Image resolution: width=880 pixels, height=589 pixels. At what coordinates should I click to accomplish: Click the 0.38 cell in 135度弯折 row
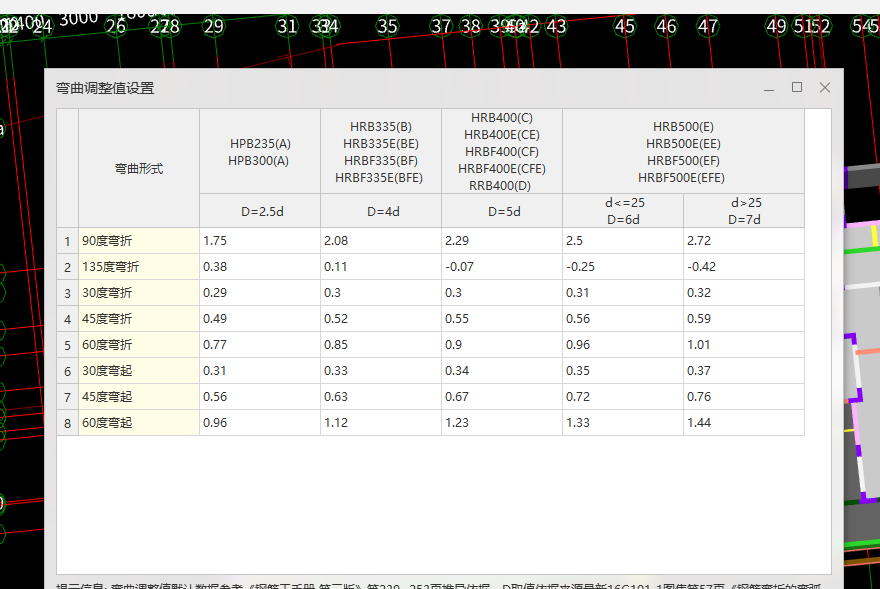(x=260, y=267)
